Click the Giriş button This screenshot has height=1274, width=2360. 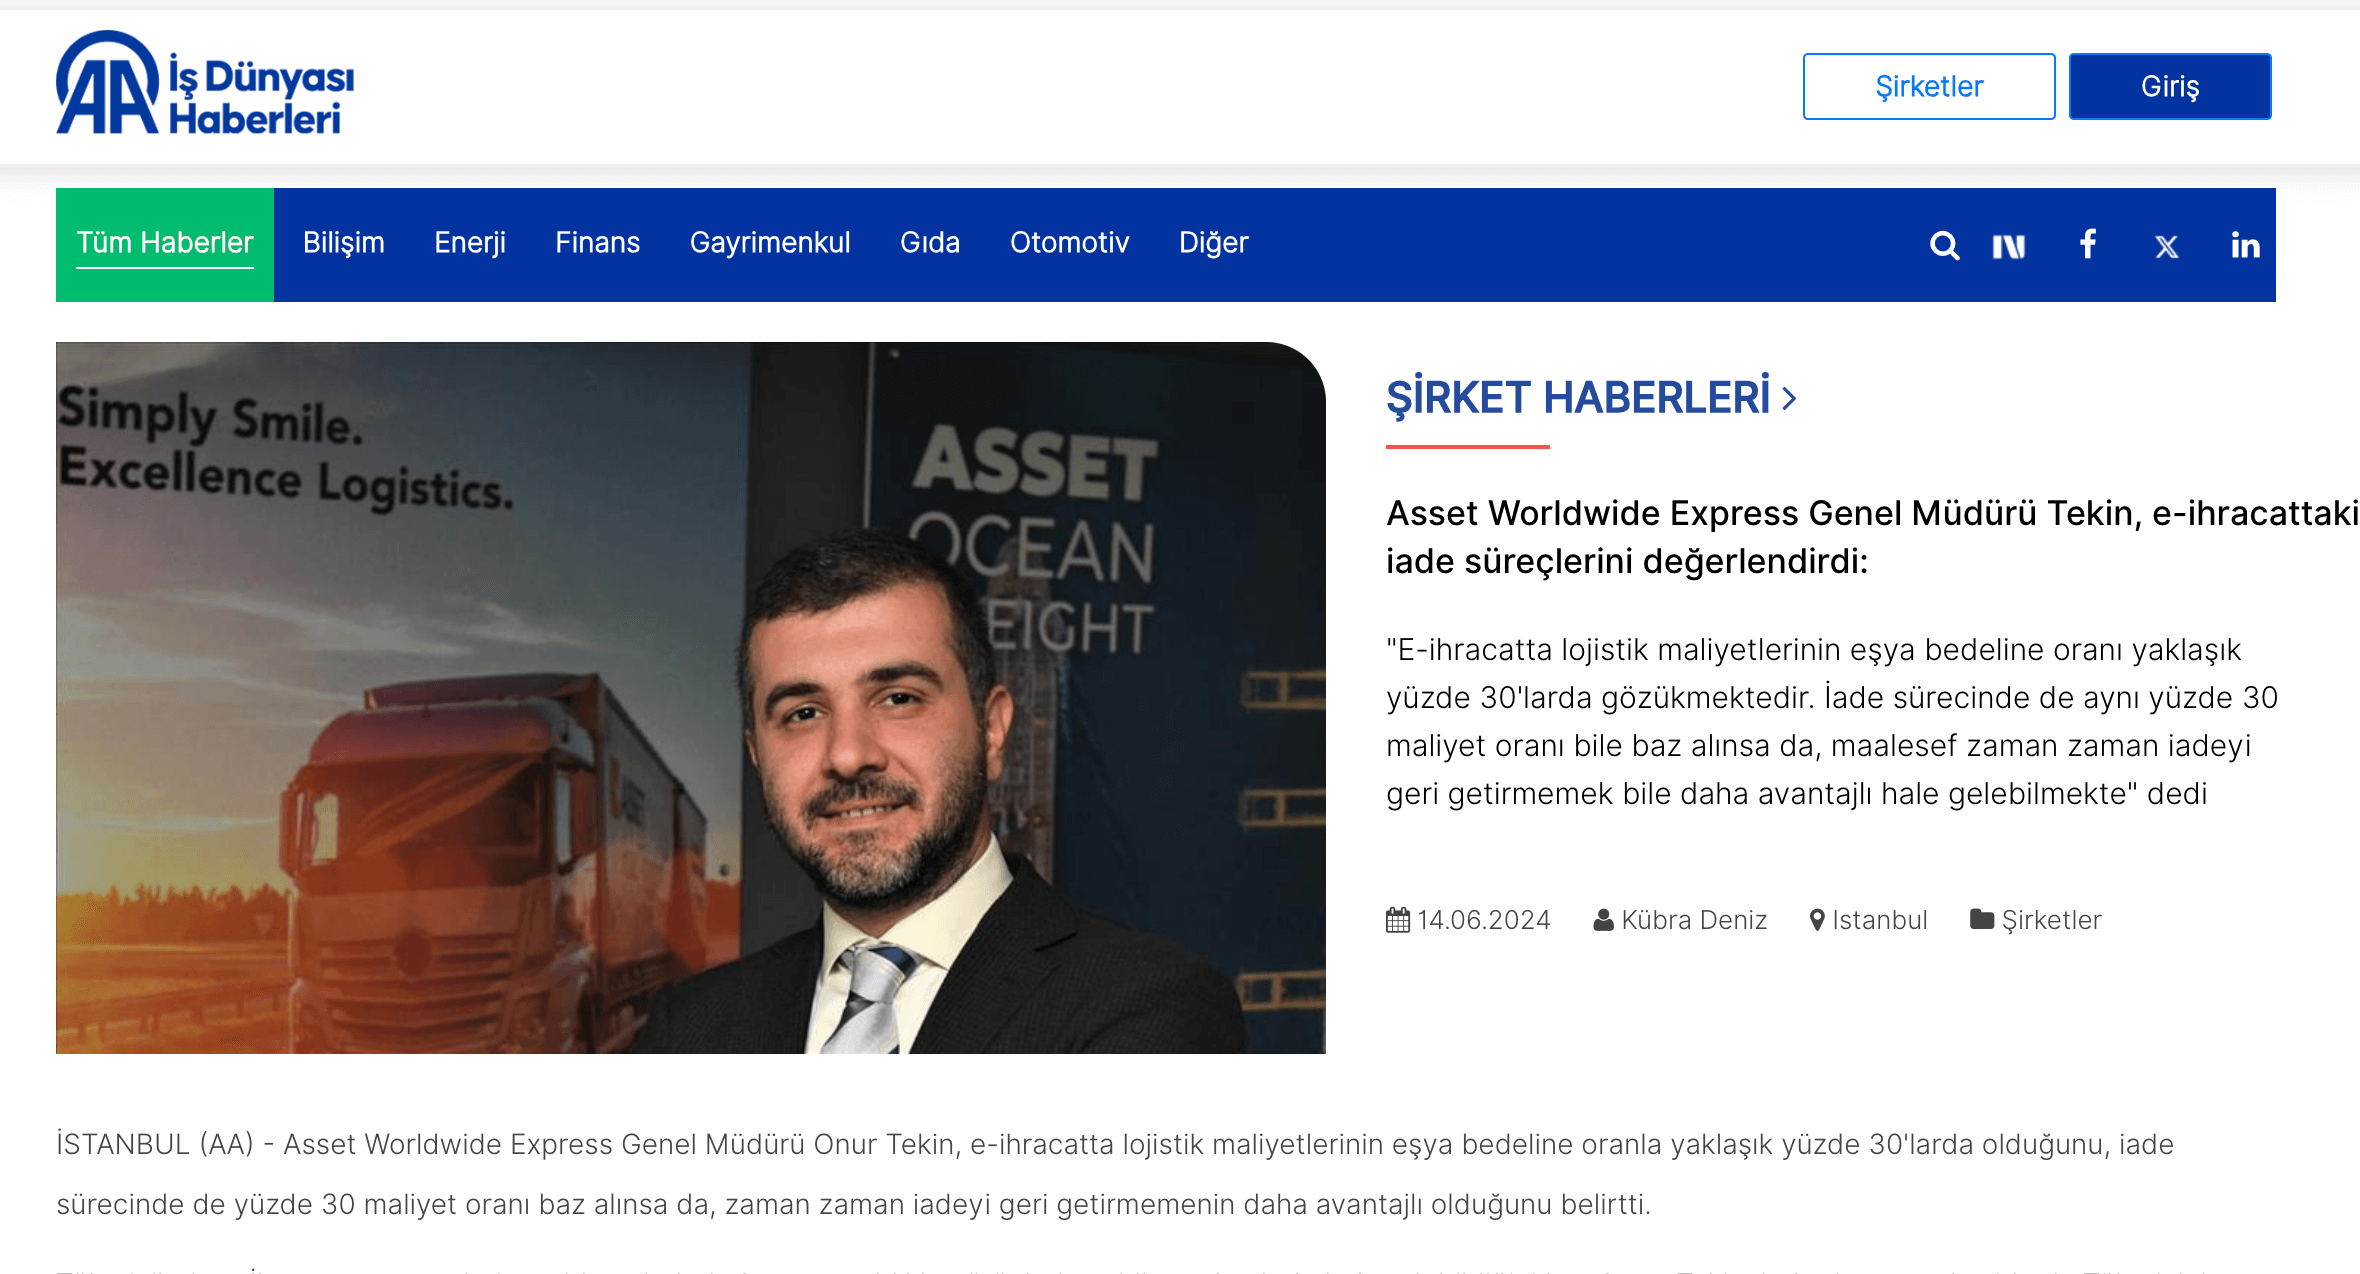(x=2170, y=86)
